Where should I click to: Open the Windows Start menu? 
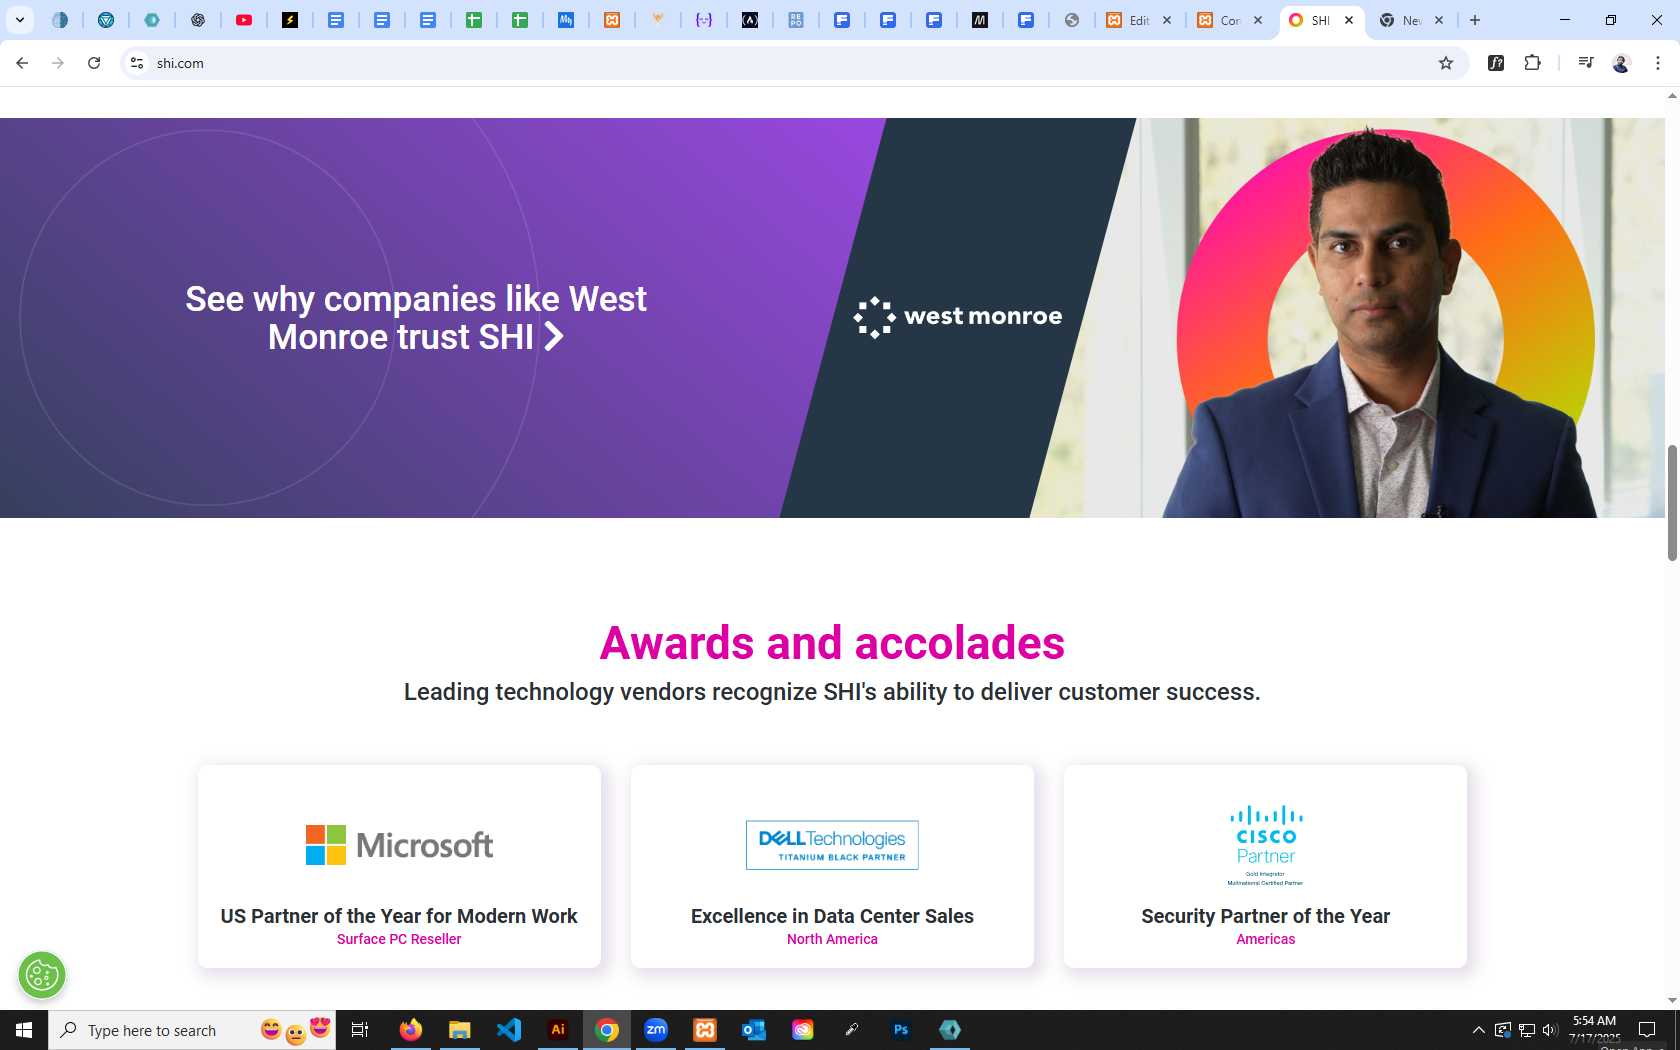24,1030
